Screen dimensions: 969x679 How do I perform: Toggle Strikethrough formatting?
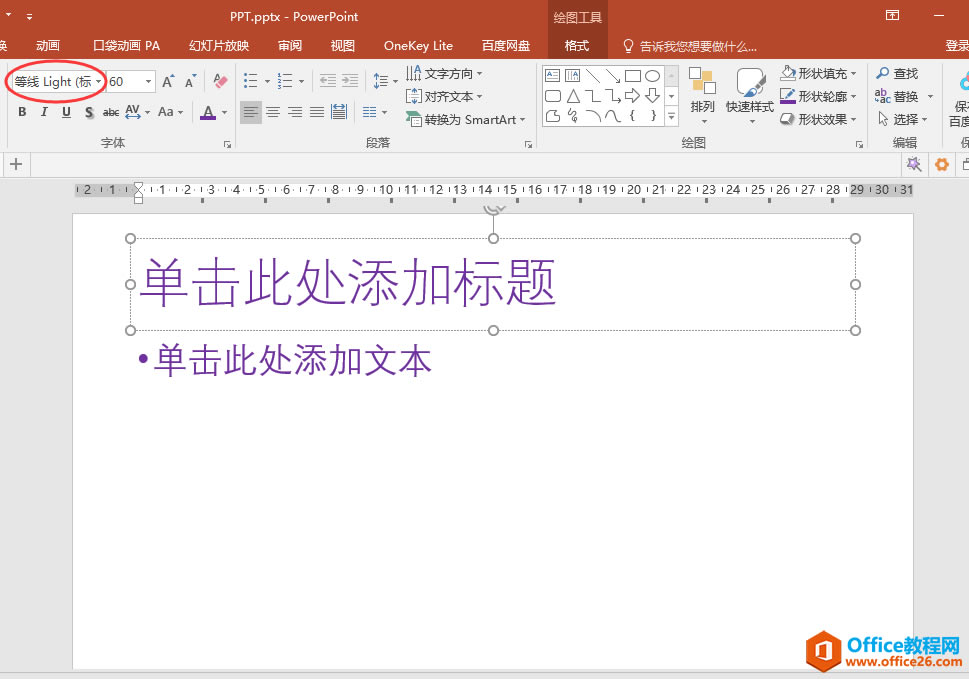[111, 112]
